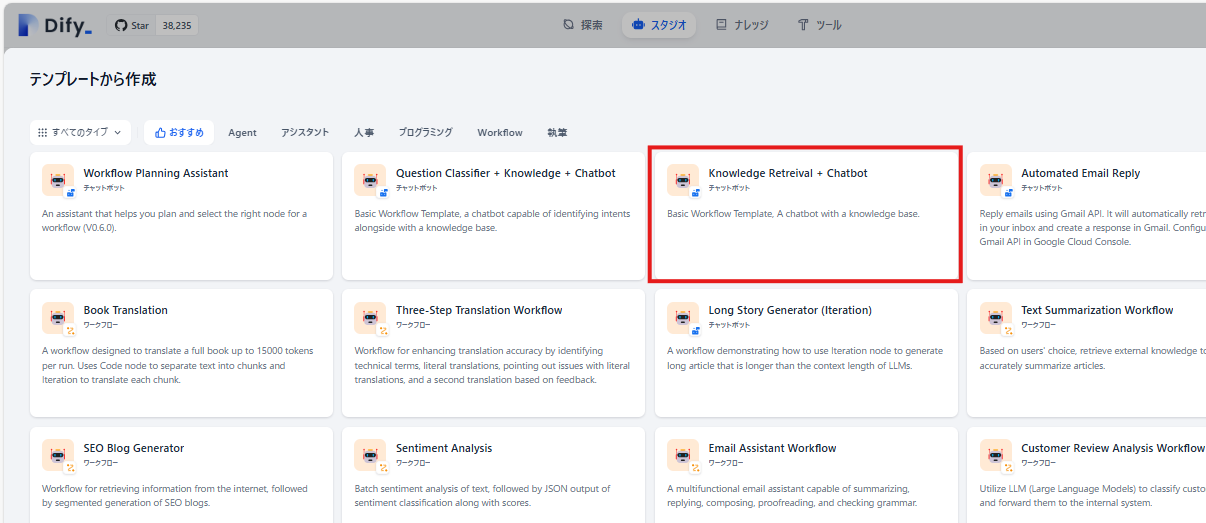Select the プログラミング category filter
Viewport: 1206px width, 523px height.
coord(425,132)
